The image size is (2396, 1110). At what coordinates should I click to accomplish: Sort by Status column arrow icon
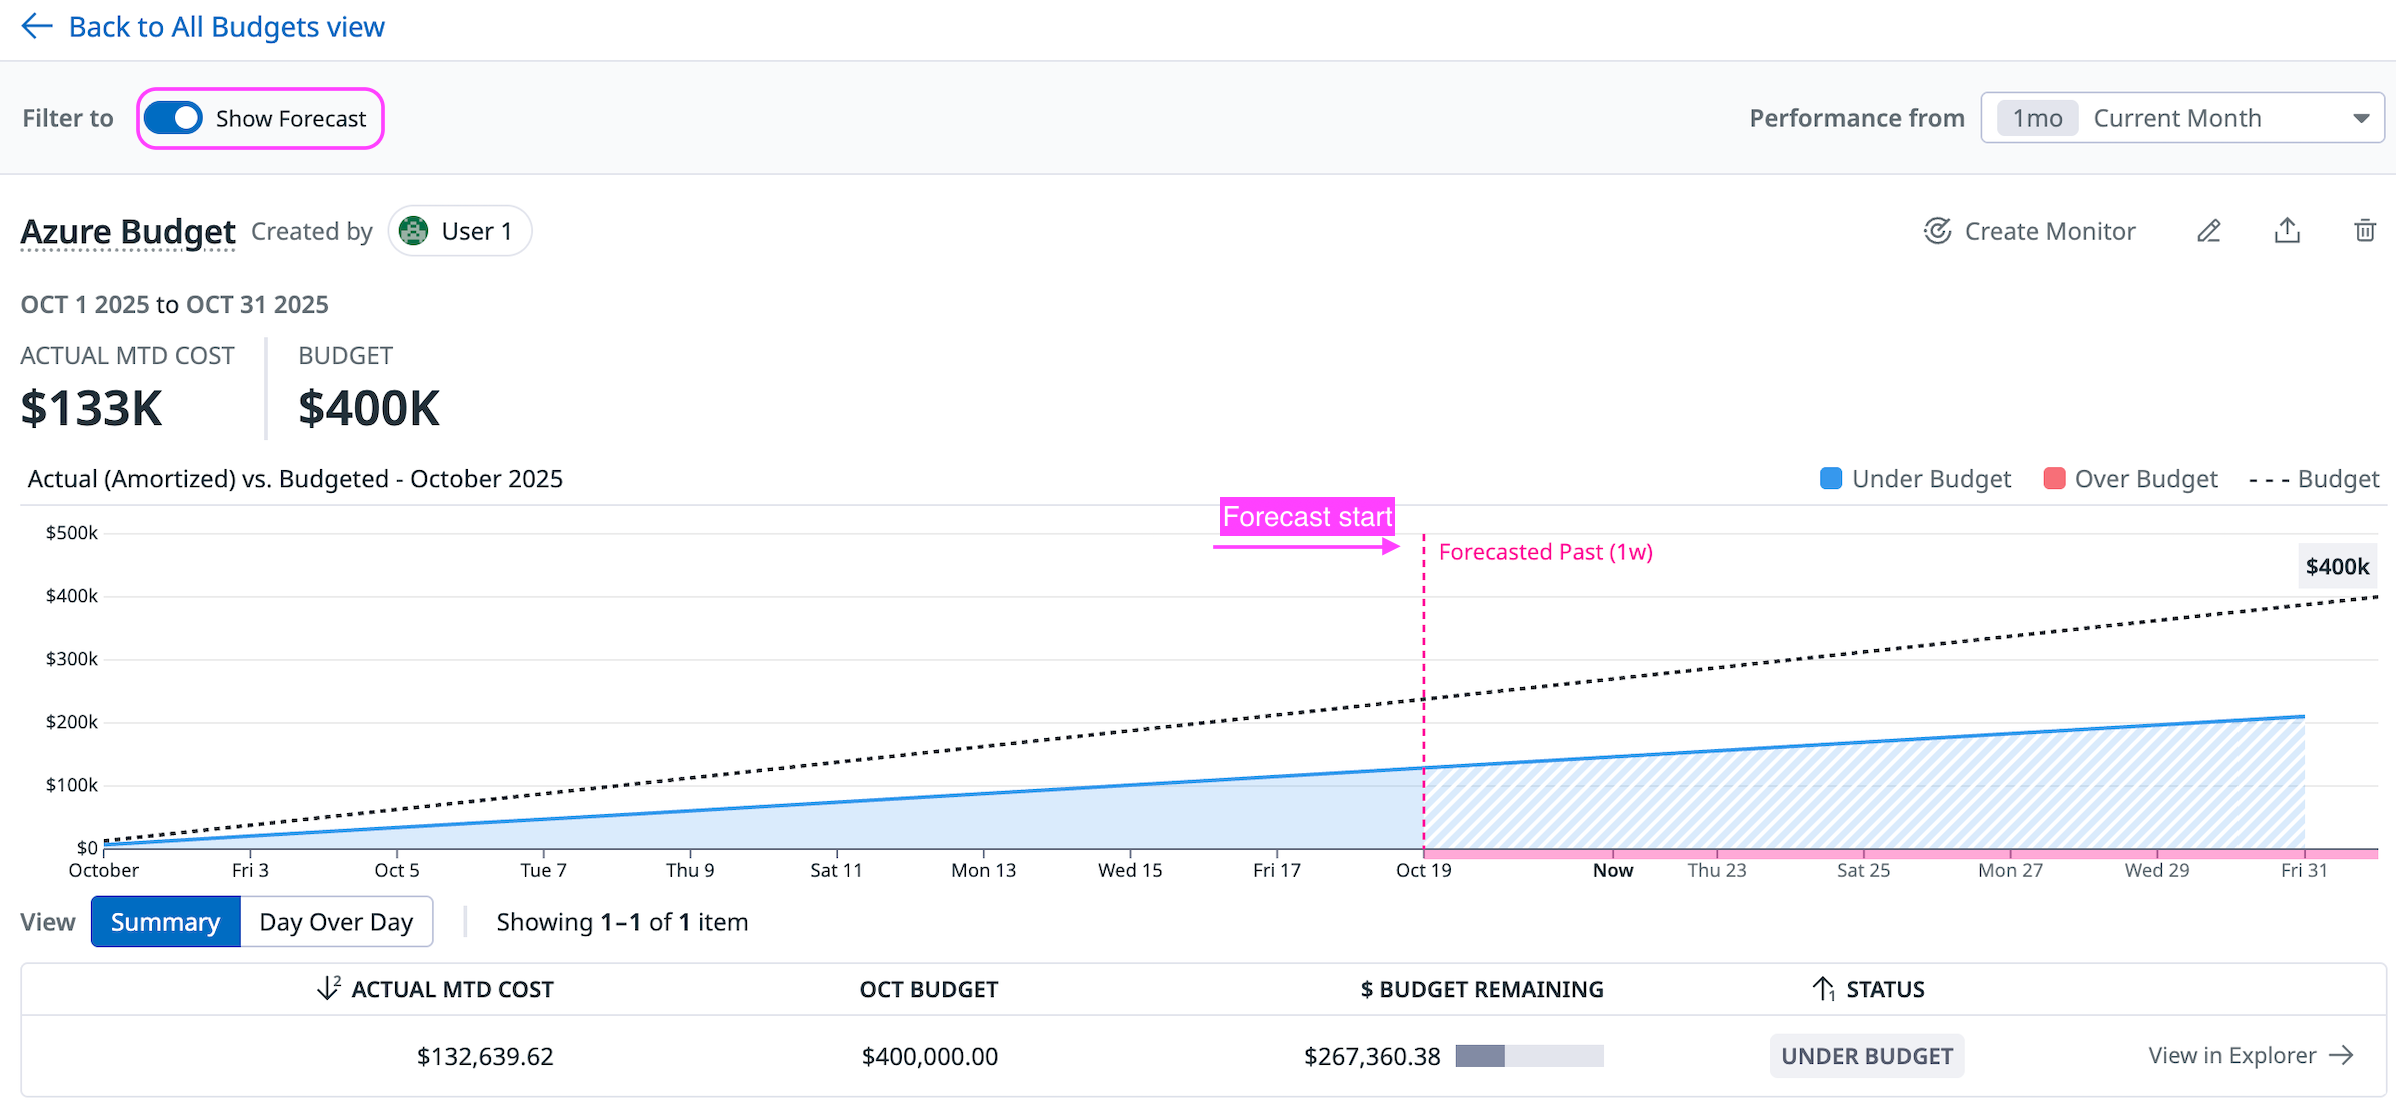point(1822,988)
